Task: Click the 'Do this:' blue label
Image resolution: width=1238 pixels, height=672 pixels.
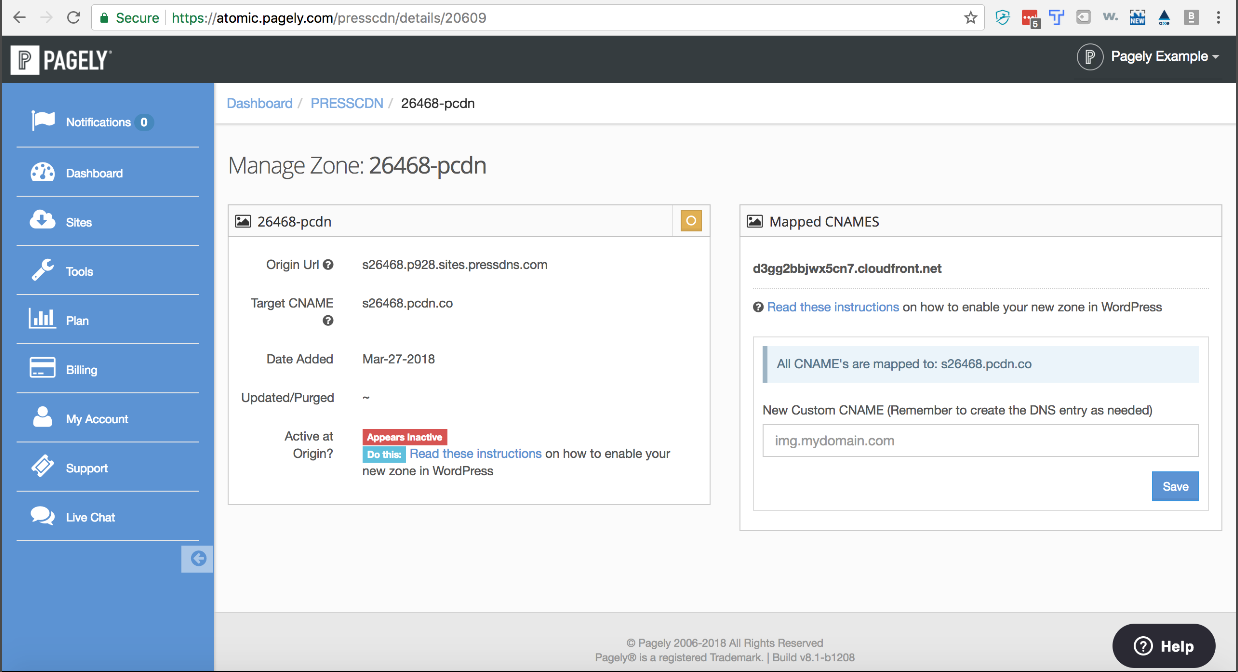Action: point(384,454)
